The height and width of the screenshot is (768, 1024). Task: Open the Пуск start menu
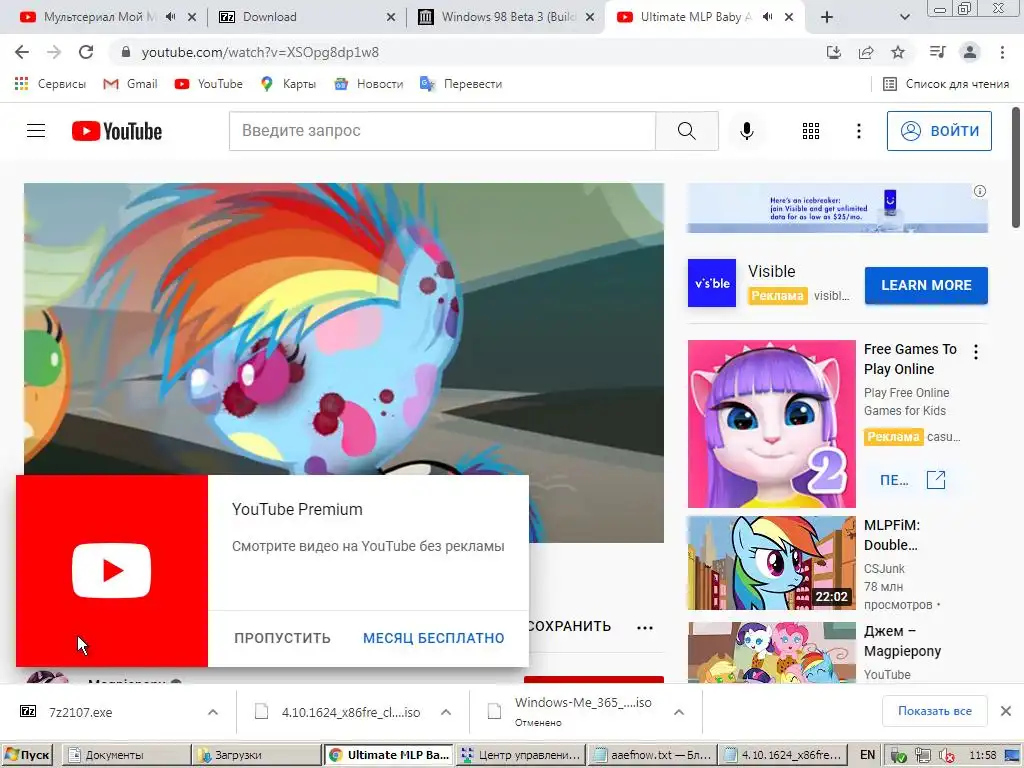(x=27, y=755)
